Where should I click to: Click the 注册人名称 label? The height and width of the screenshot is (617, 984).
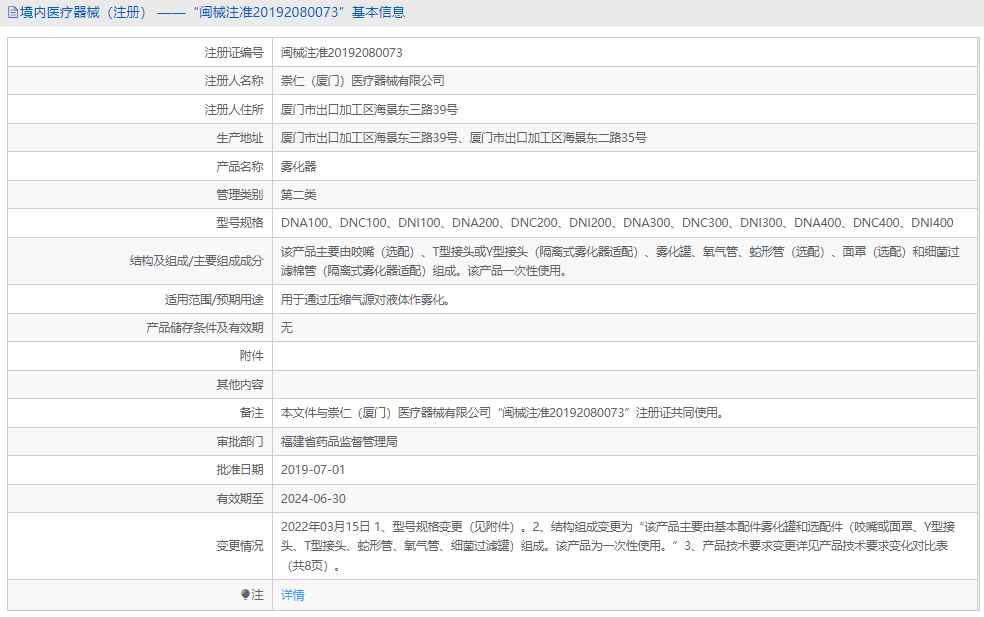(x=234, y=81)
